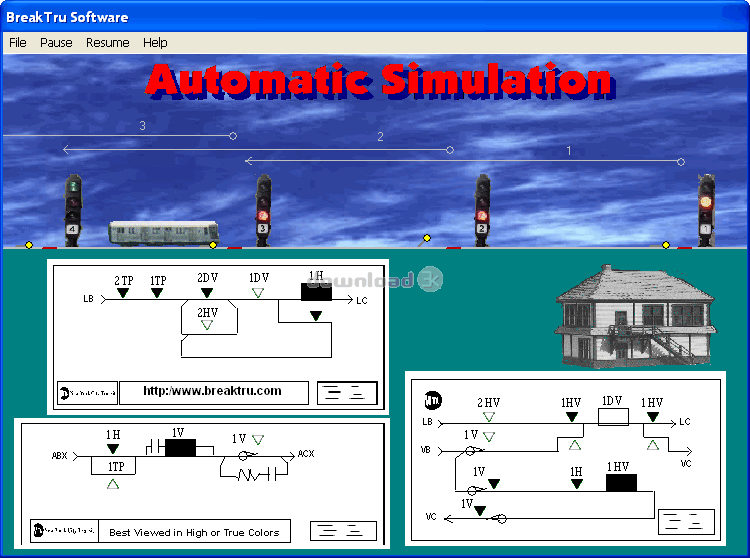Click the subway train car on the track

coord(150,233)
